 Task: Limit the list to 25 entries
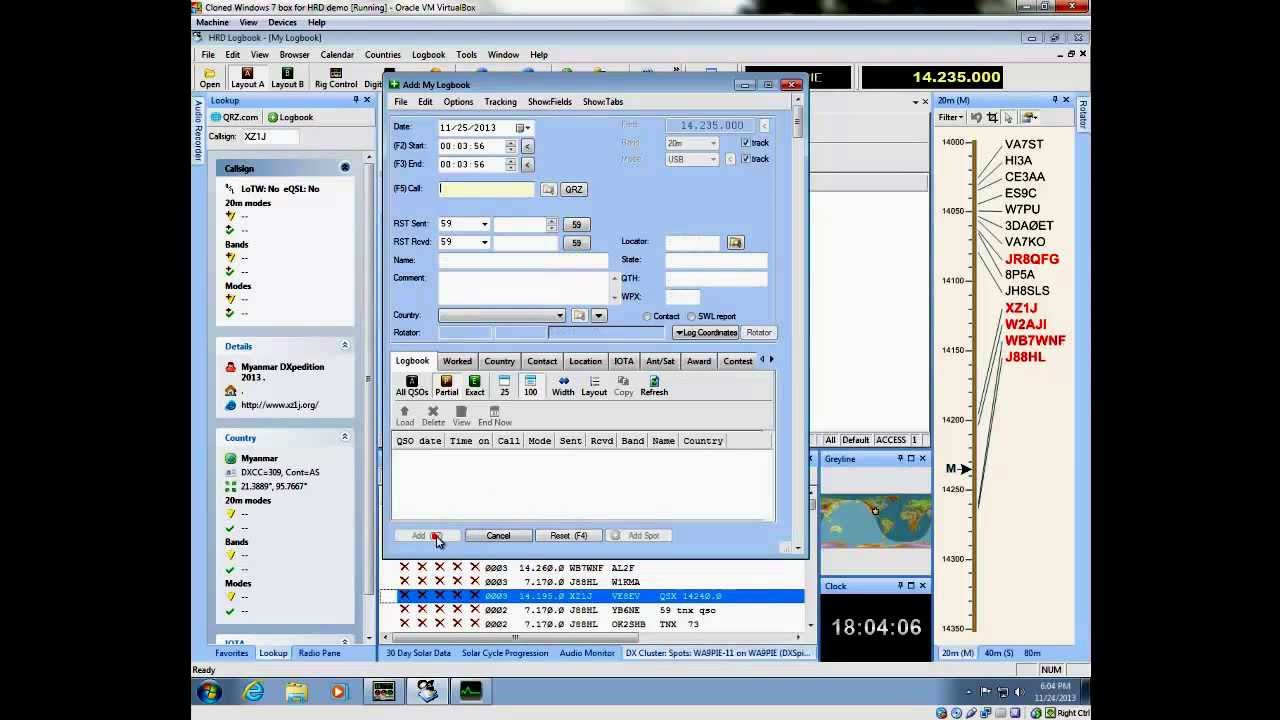[x=504, y=386]
